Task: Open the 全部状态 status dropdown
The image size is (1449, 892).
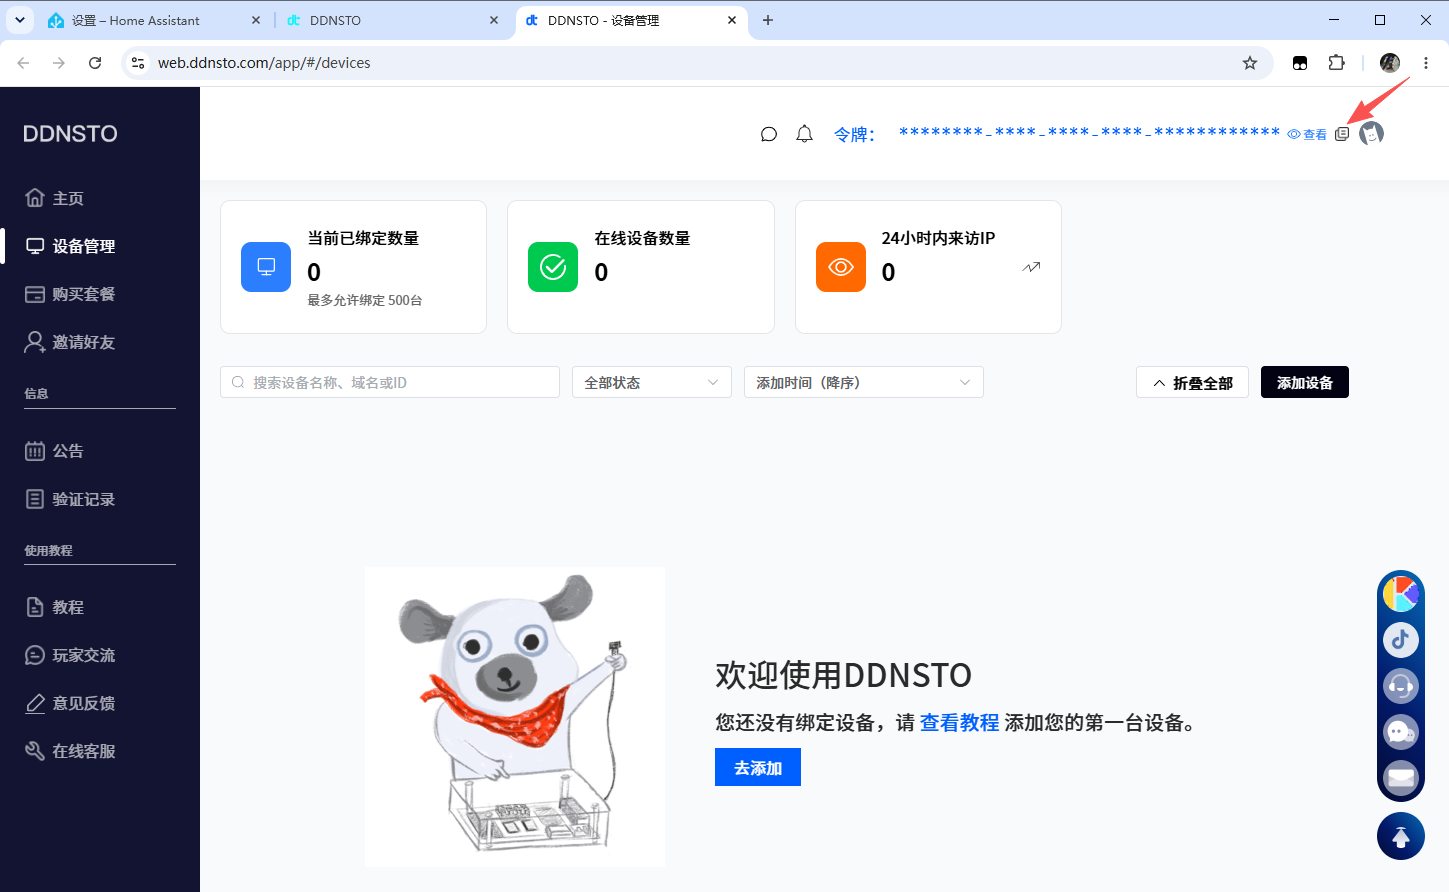Action: [x=652, y=382]
